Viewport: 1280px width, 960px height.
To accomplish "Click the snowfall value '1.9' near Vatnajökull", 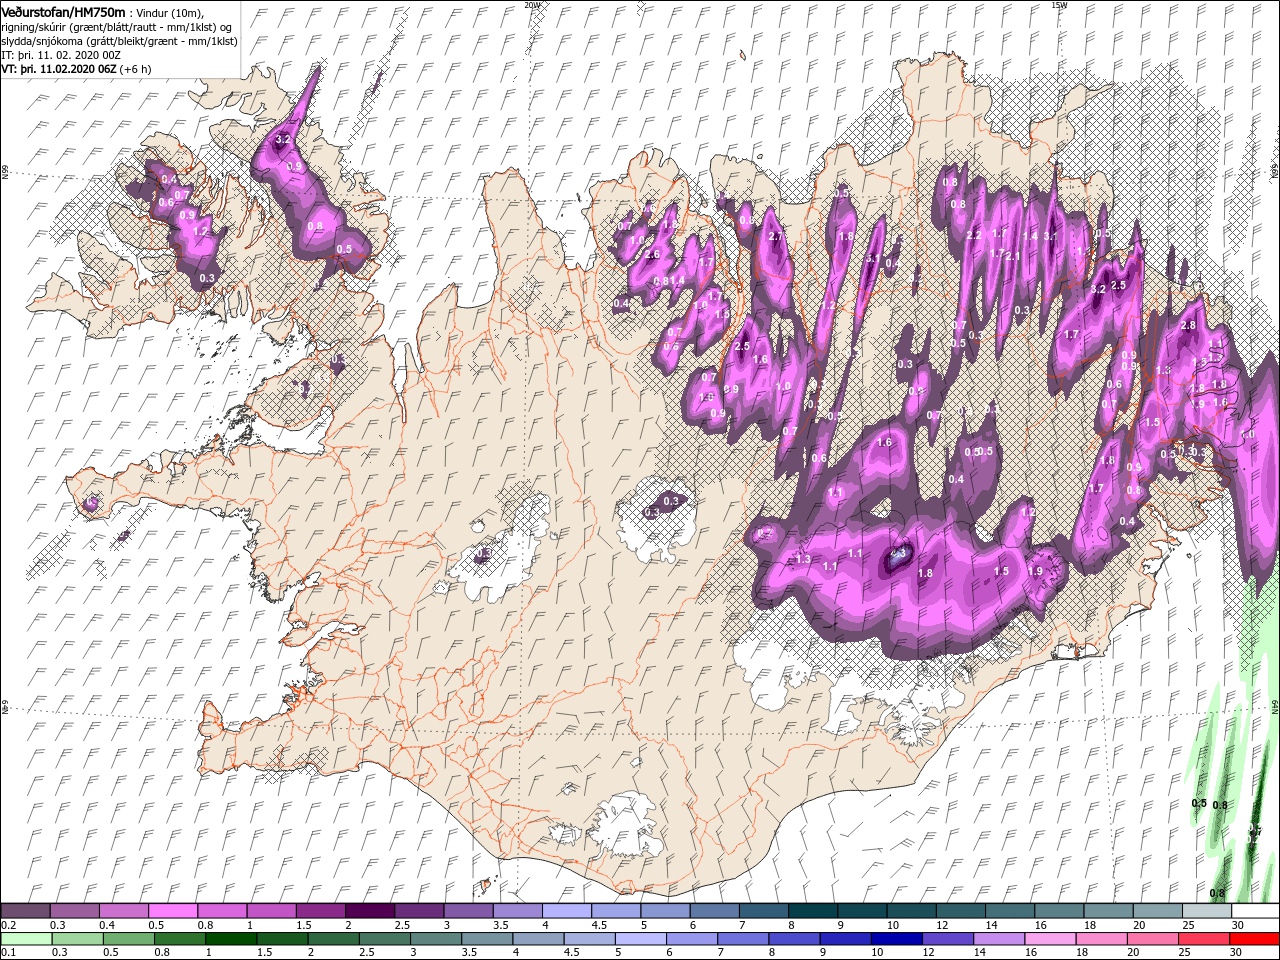I will pos(1035,571).
